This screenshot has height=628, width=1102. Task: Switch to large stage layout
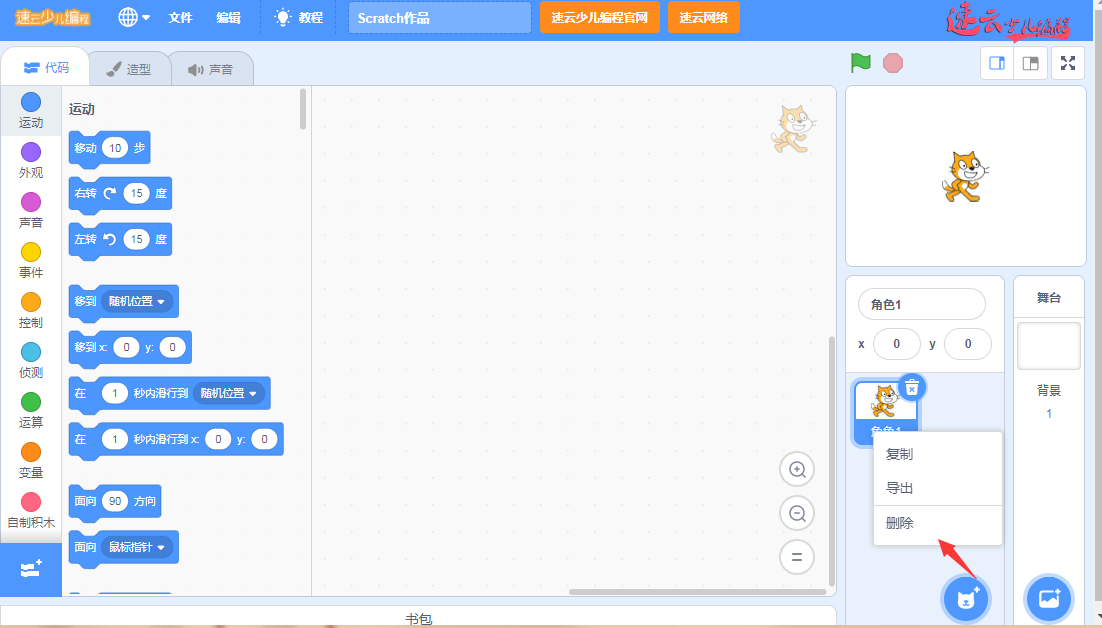point(1030,63)
